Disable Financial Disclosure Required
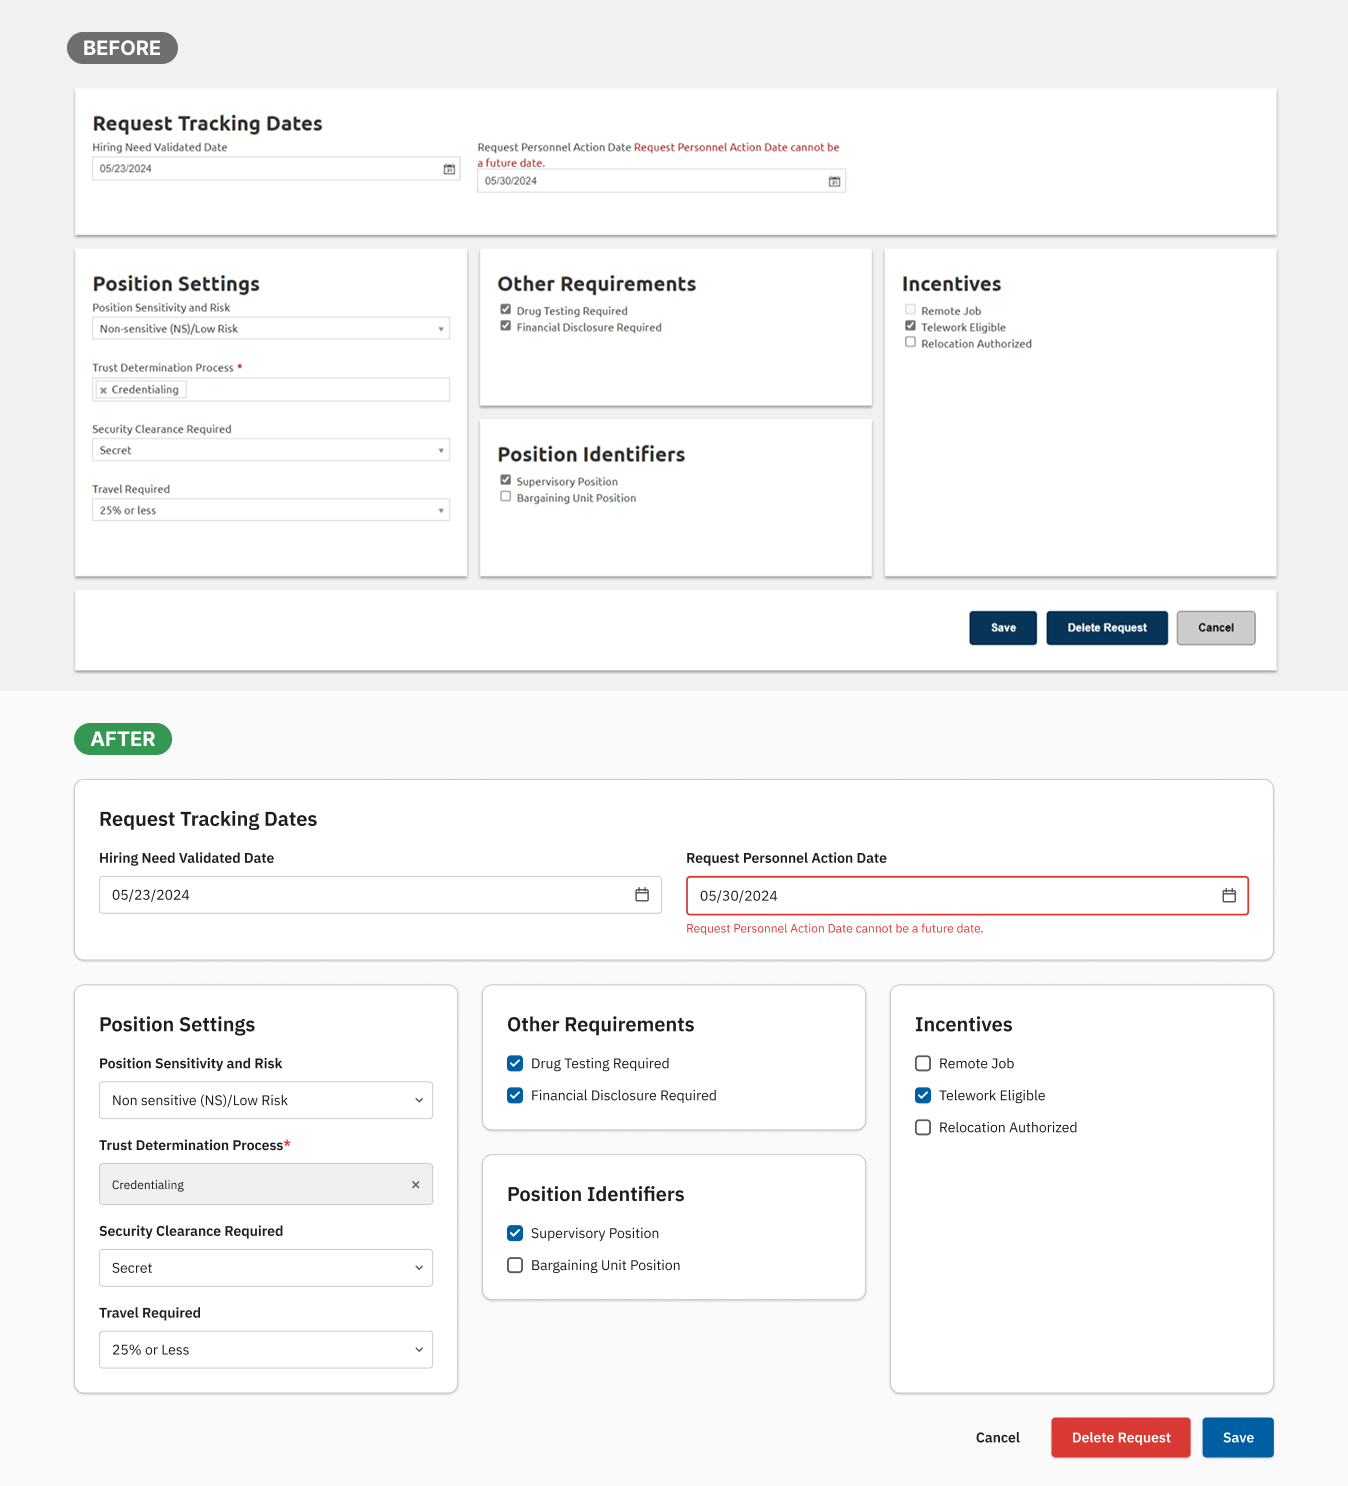The width and height of the screenshot is (1348, 1486). click(x=515, y=1095)
